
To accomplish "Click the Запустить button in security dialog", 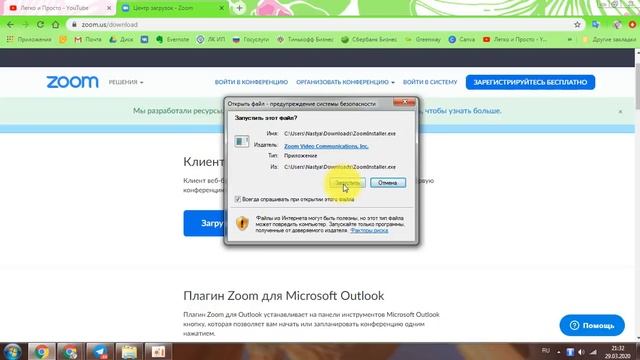I will [347, 182].
